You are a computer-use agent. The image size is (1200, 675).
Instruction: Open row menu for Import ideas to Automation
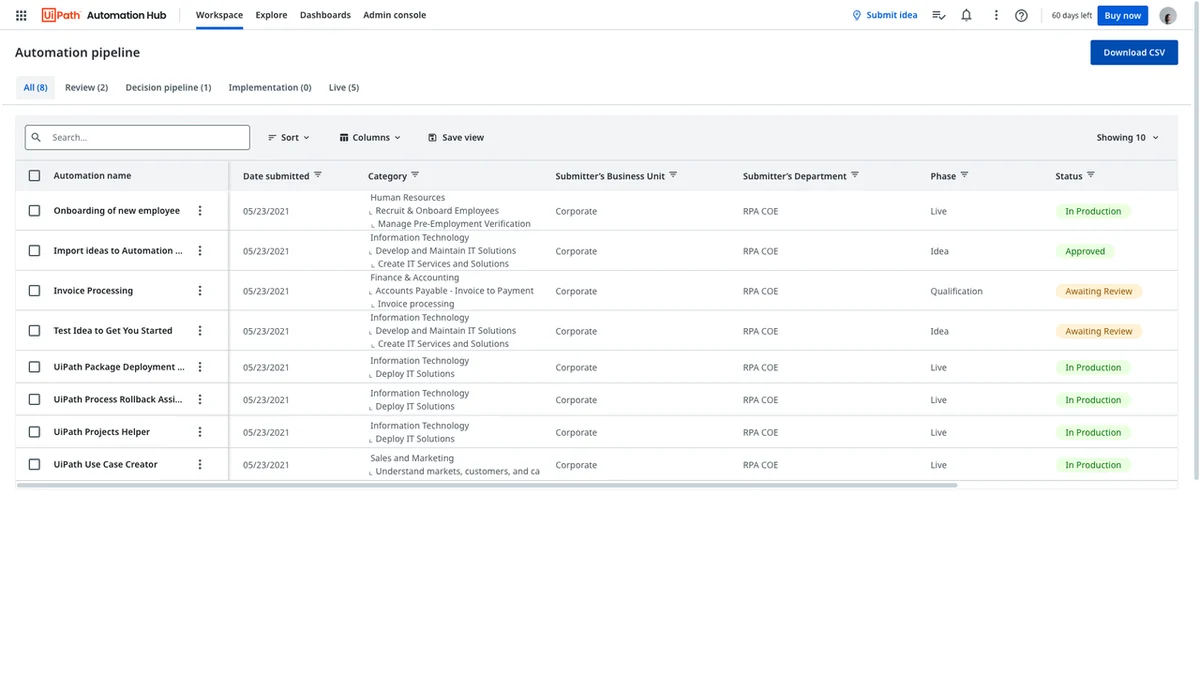pyautogui.click(x=200, y=251)
